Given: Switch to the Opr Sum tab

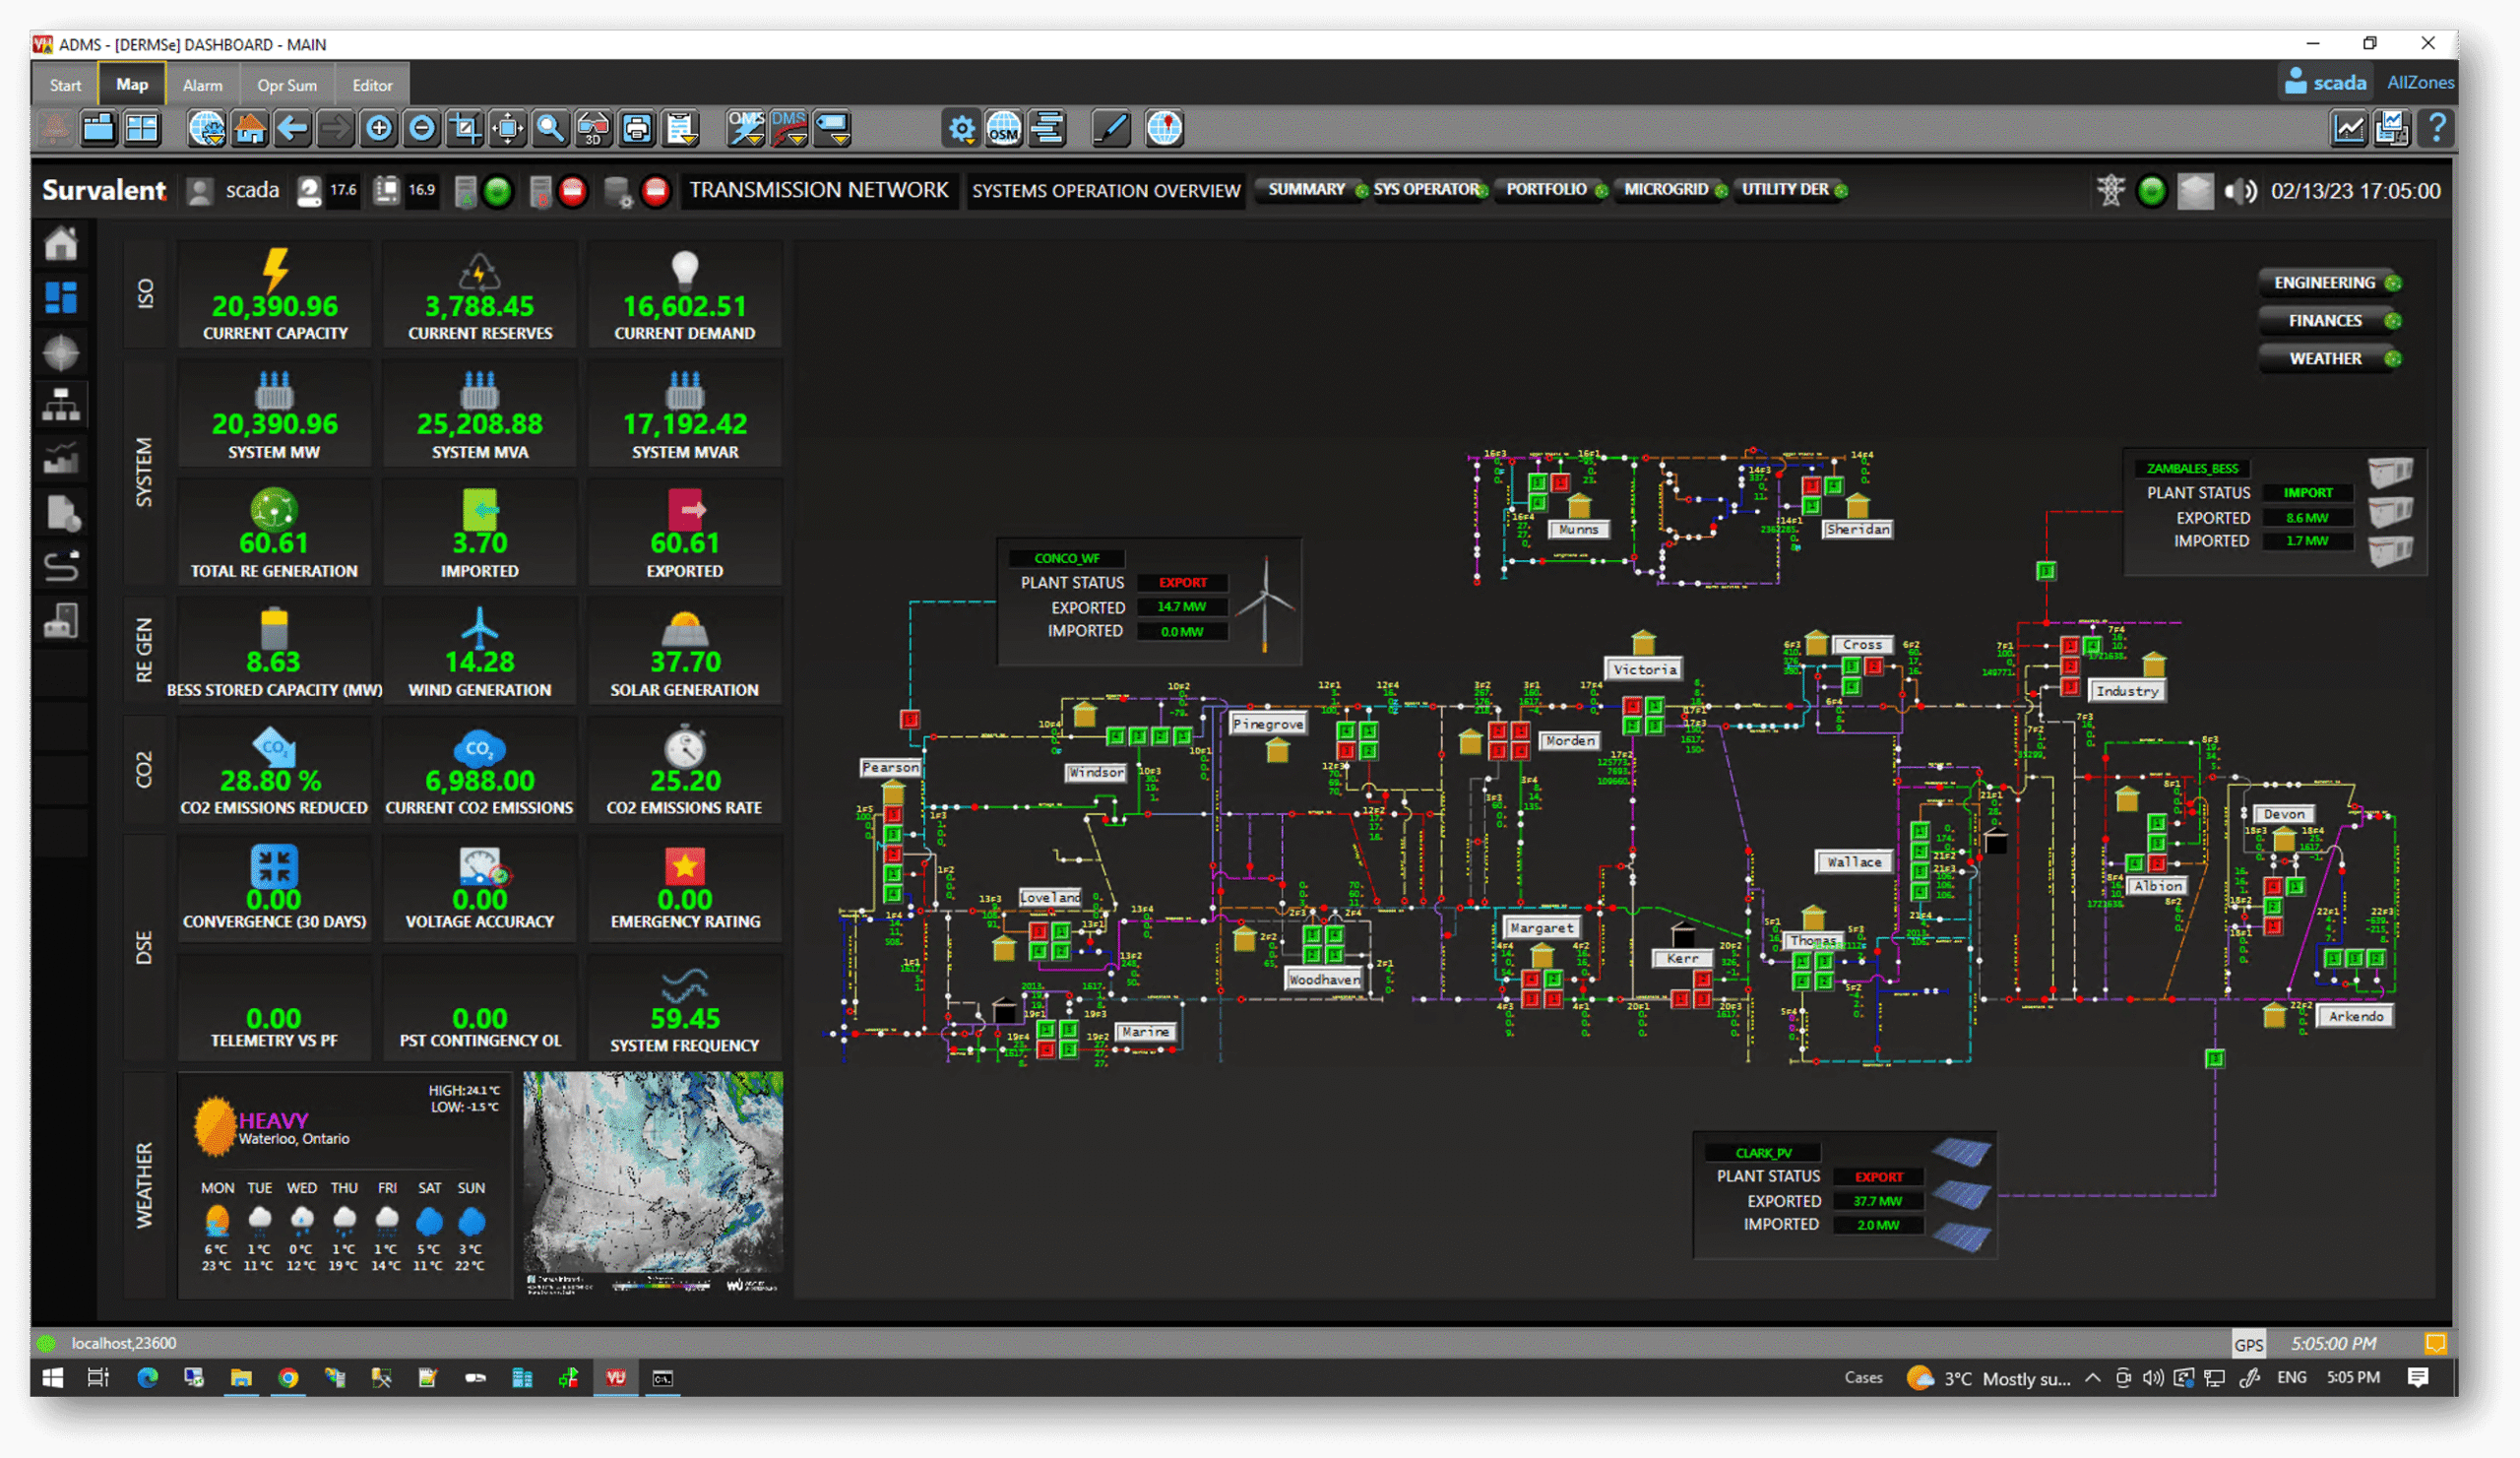Looking at the screenshot, I should (287, 85).
